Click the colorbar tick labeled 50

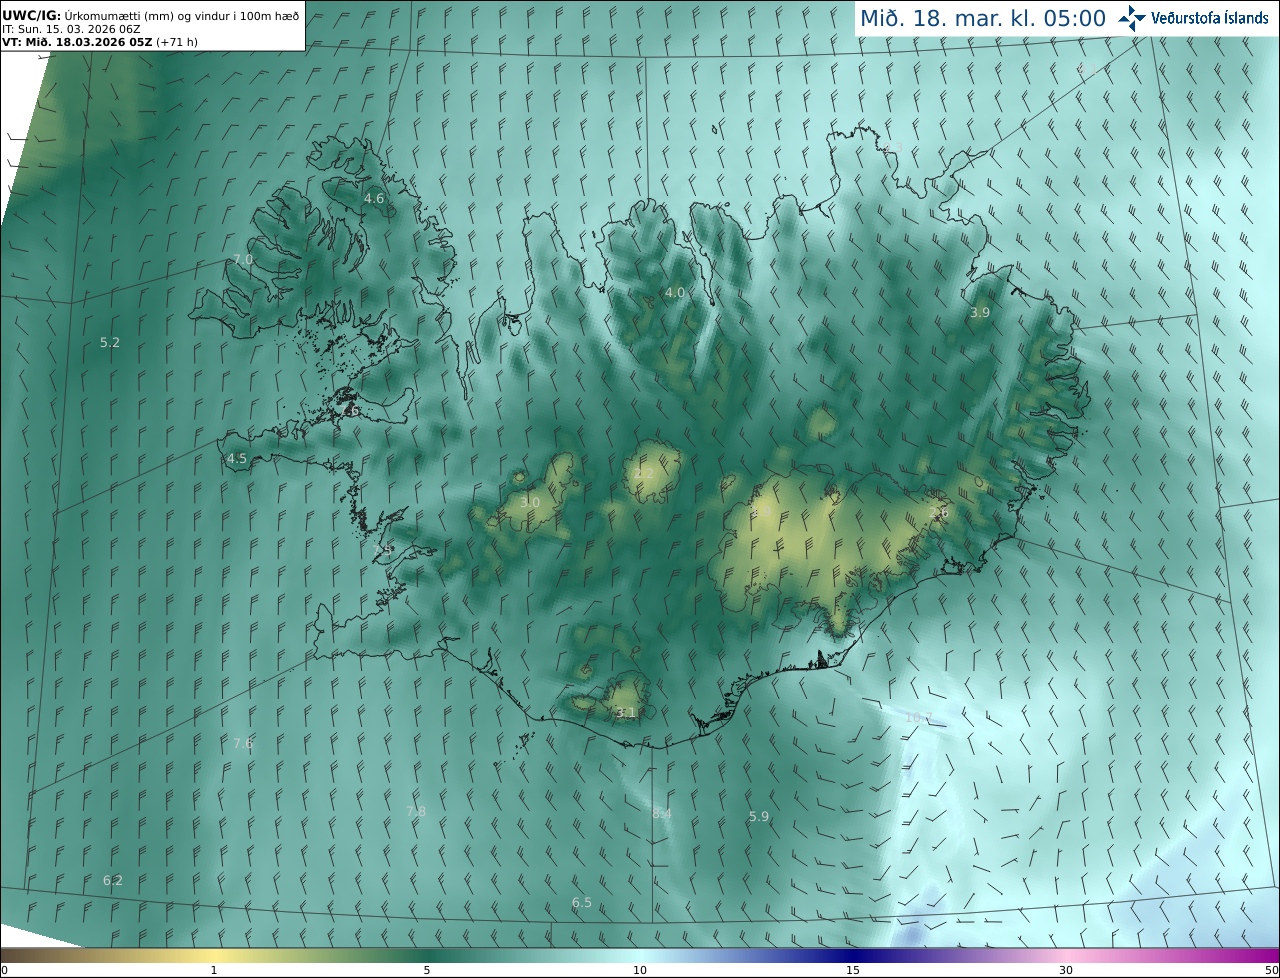tap(1271, 970)
